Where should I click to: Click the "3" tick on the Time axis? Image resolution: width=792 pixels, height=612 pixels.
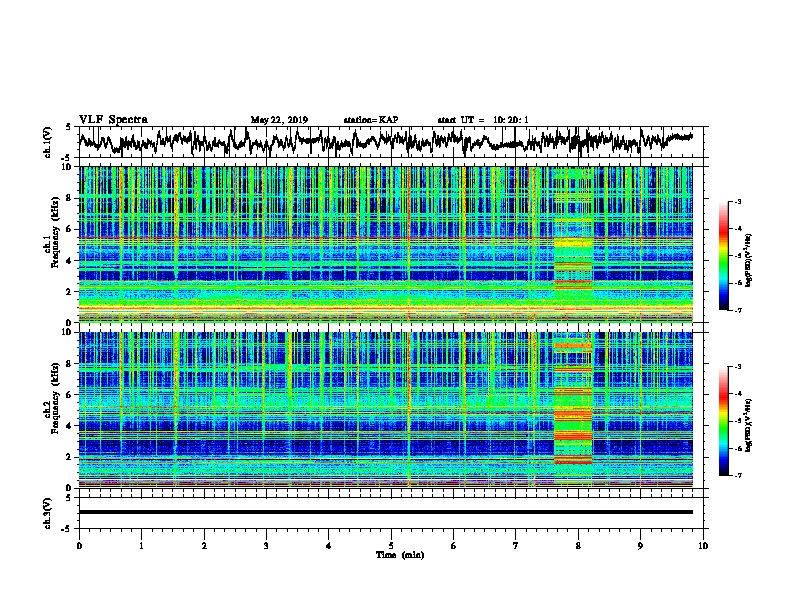266,546
